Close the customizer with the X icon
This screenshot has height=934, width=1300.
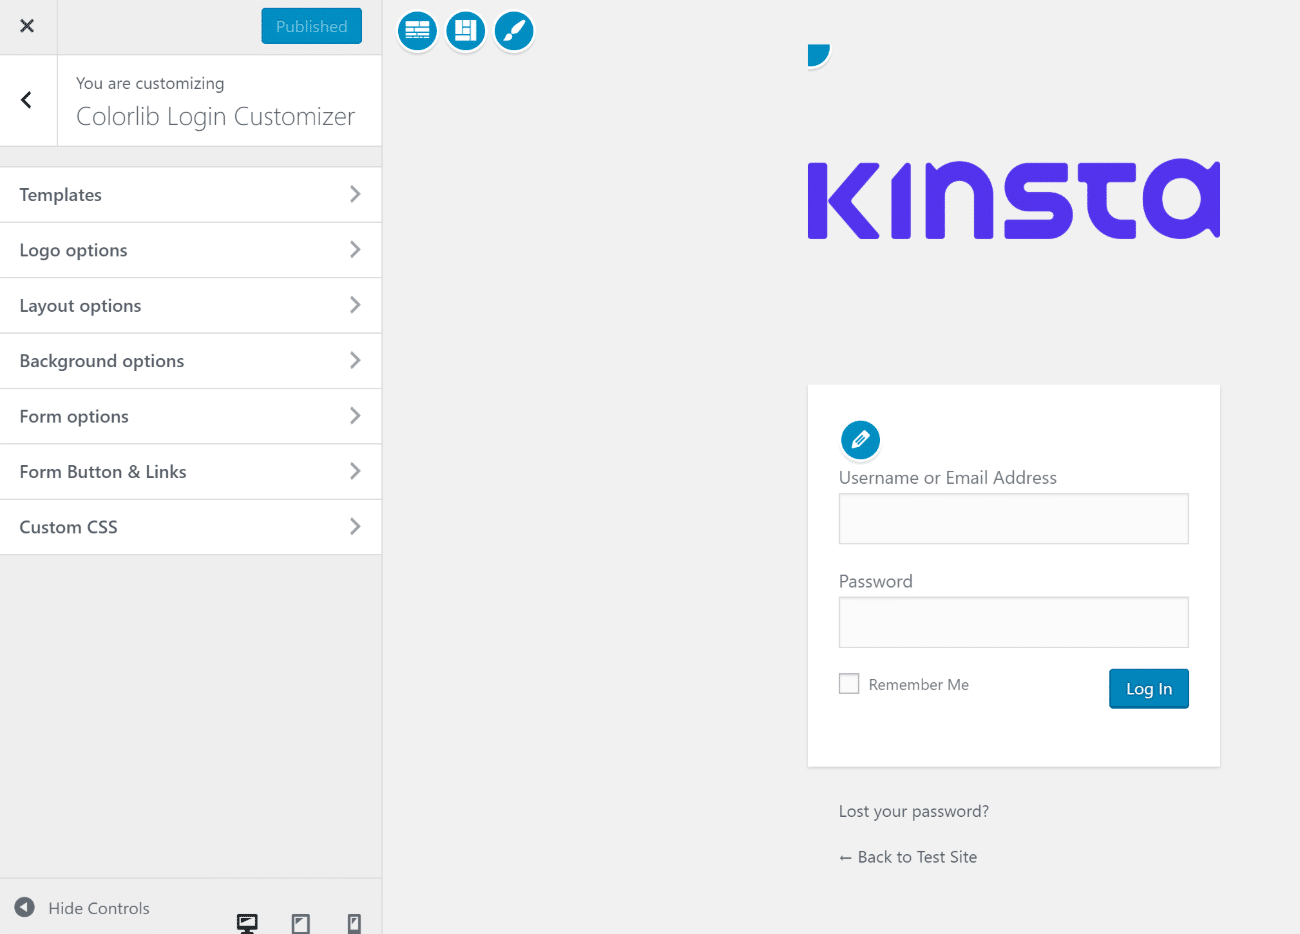(27, 26)
